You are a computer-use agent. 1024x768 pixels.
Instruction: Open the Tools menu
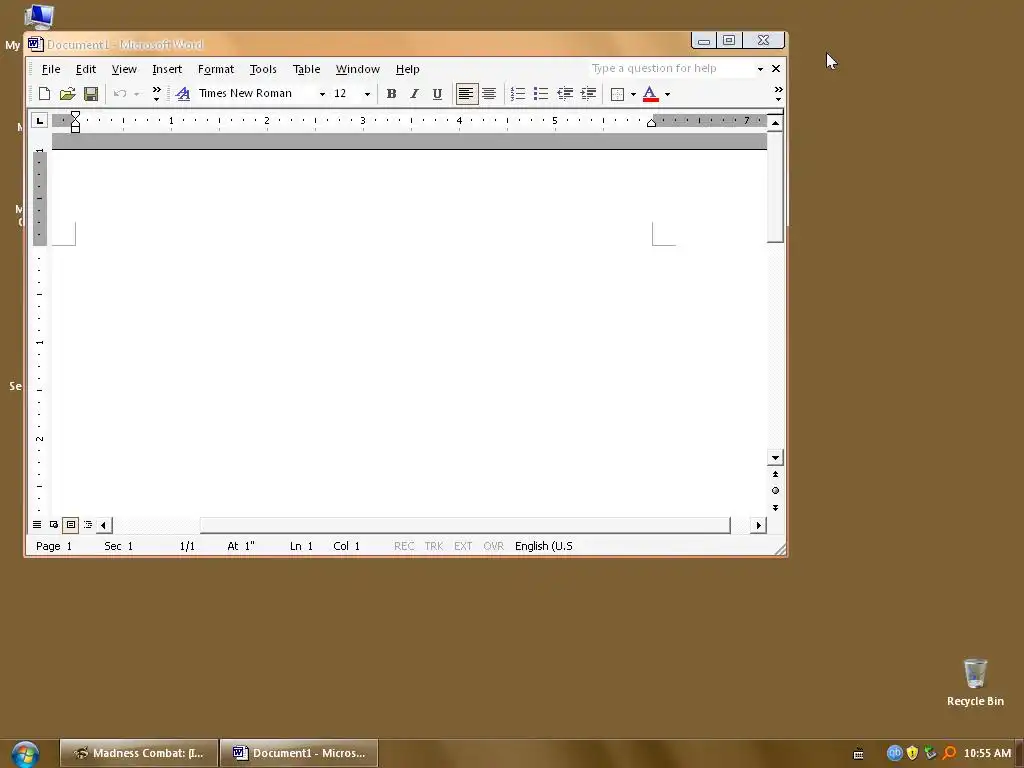(x=263, y=69)
